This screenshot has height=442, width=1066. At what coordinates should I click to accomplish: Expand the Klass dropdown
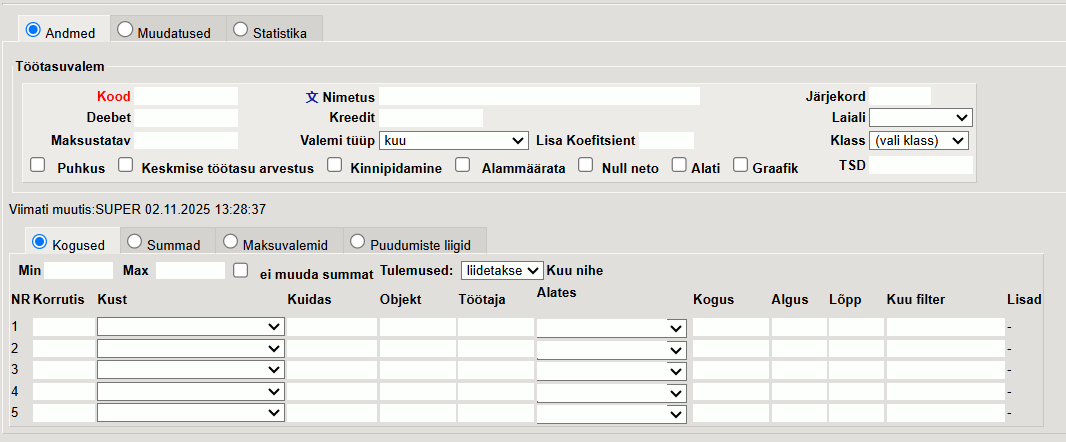coord(918,140)
